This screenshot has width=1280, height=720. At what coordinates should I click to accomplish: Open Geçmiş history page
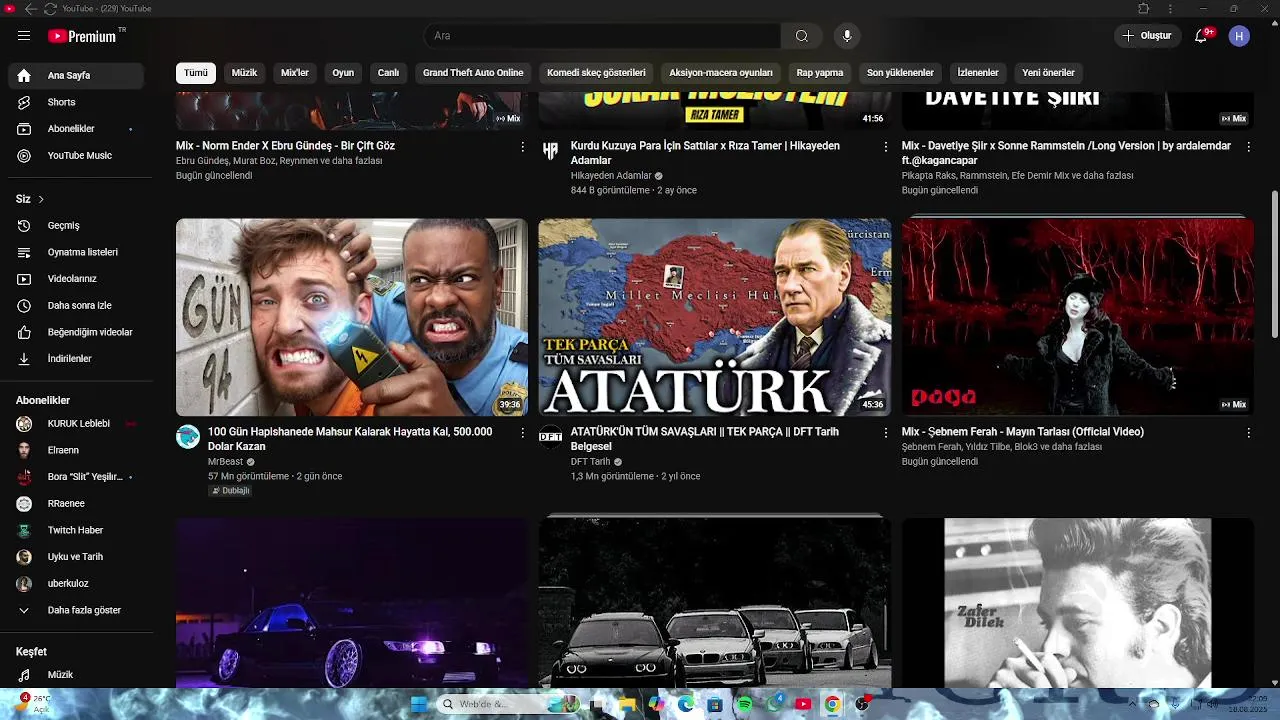(76, 226)
